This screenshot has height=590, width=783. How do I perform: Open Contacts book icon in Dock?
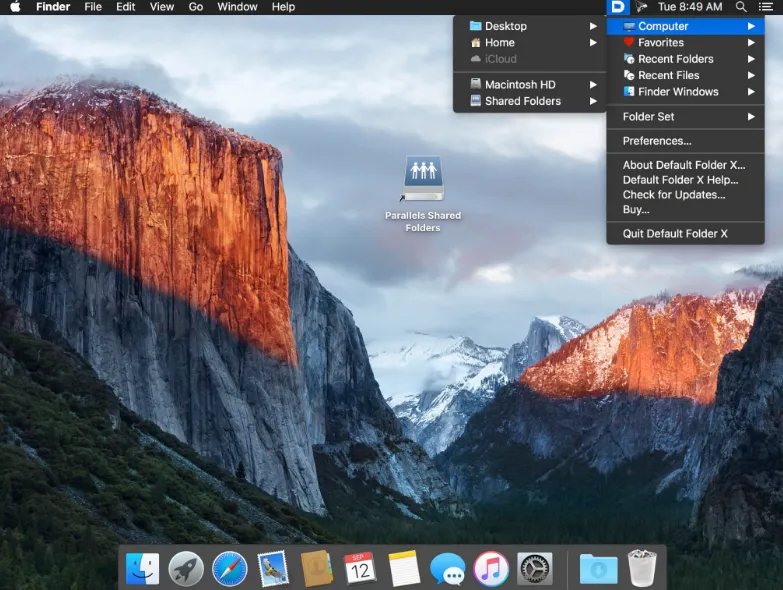317,568
